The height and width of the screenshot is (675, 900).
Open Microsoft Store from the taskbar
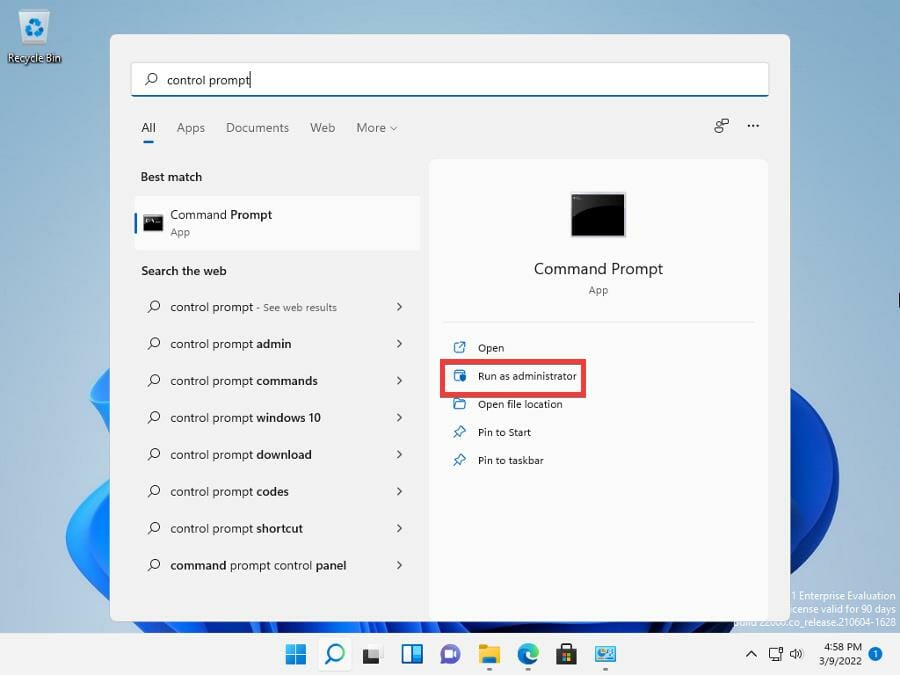tap(566, 654)
